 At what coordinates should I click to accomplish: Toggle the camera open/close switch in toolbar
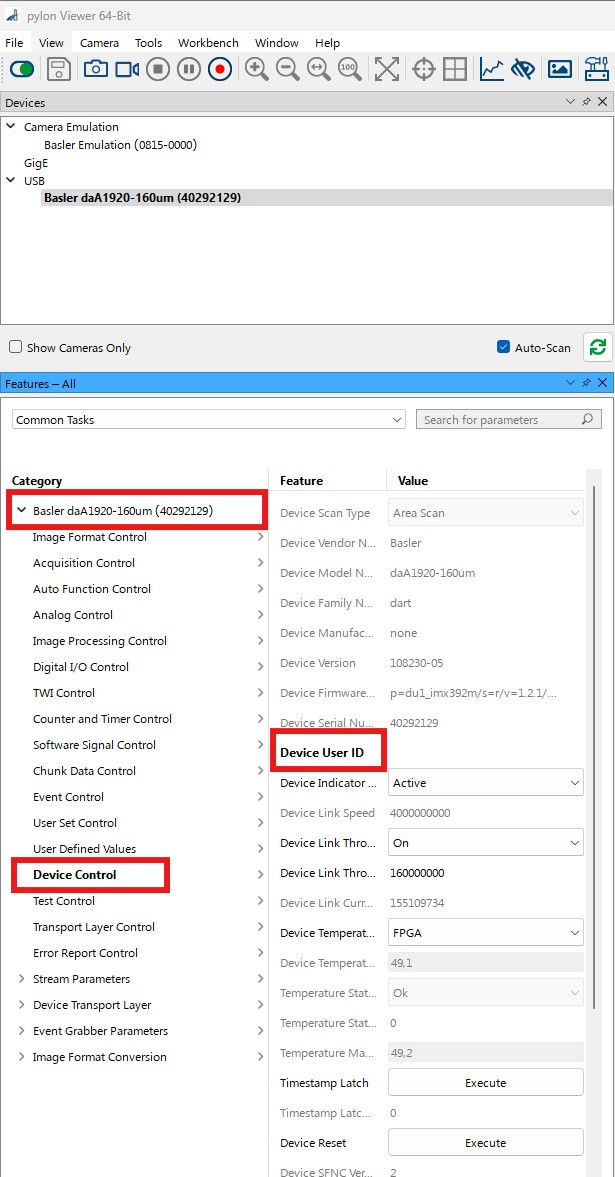click(x=23, y=70)
